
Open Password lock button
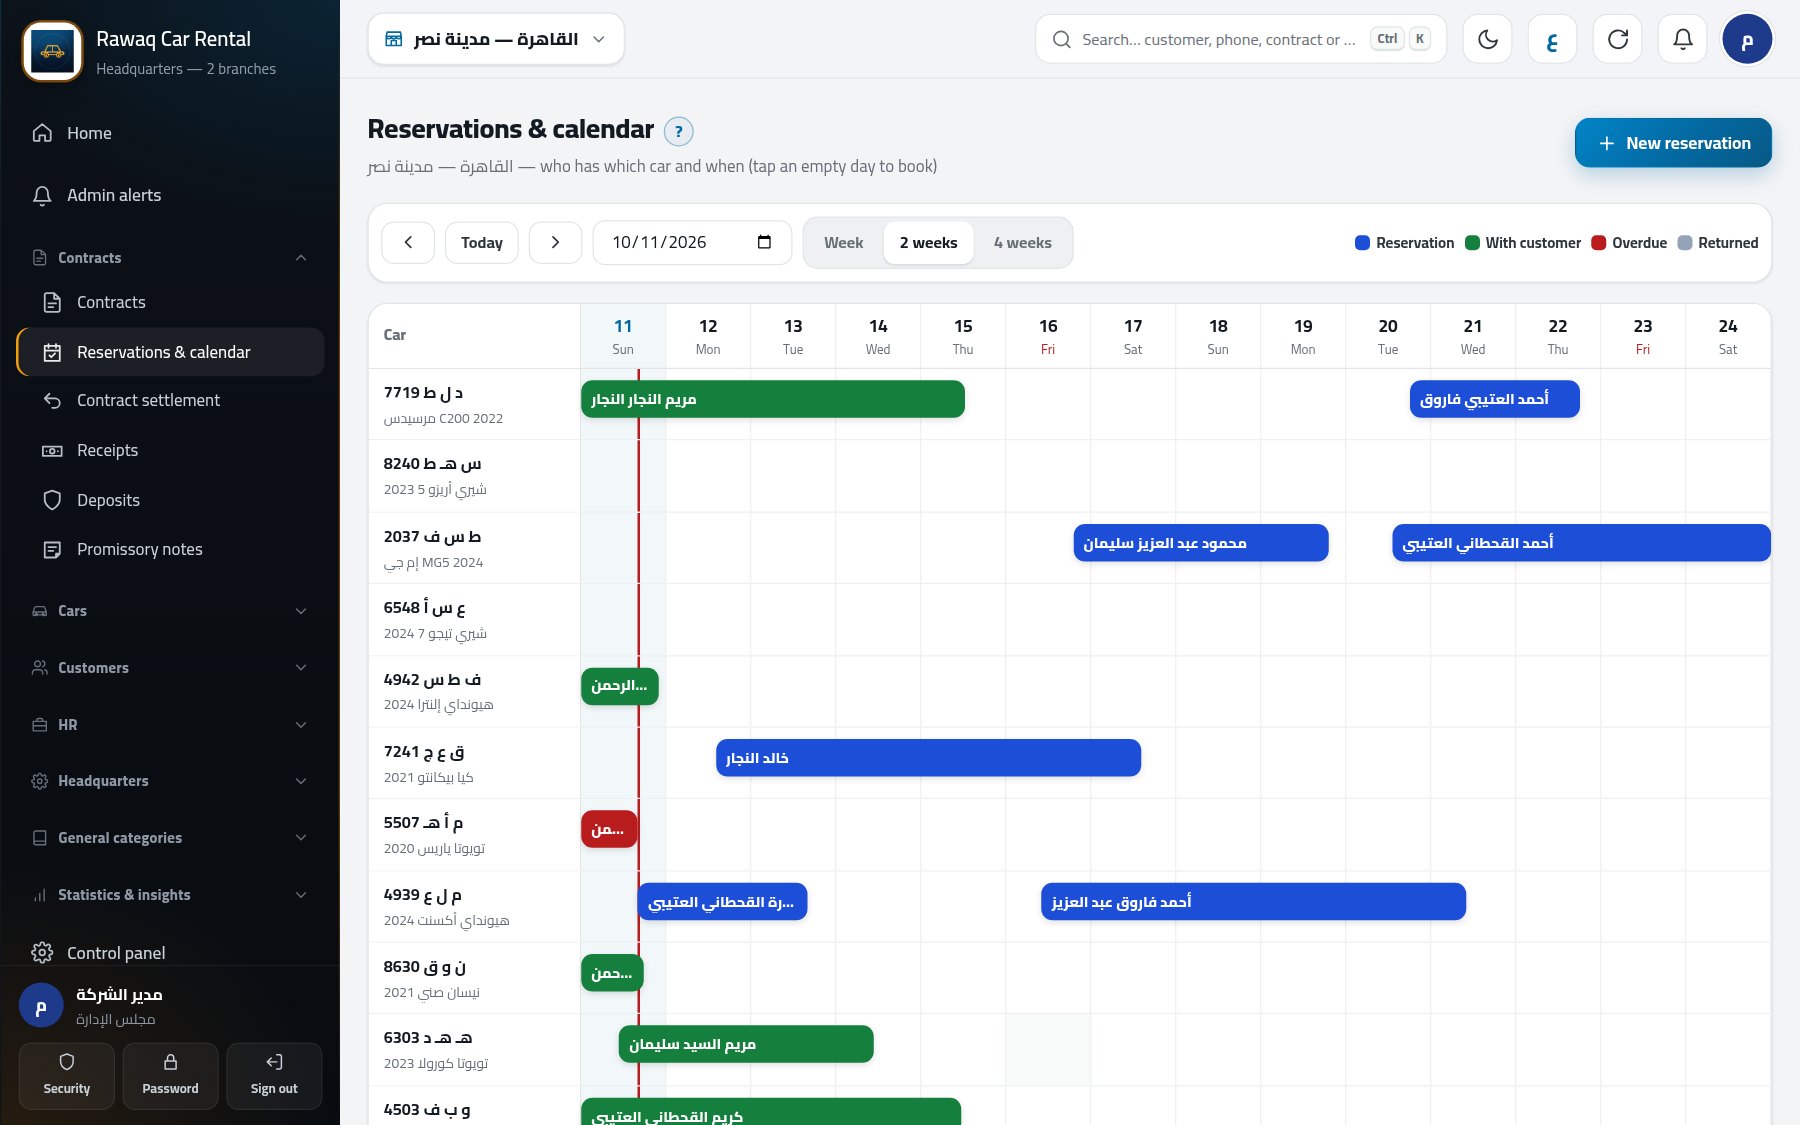(x=170, y=1076)
